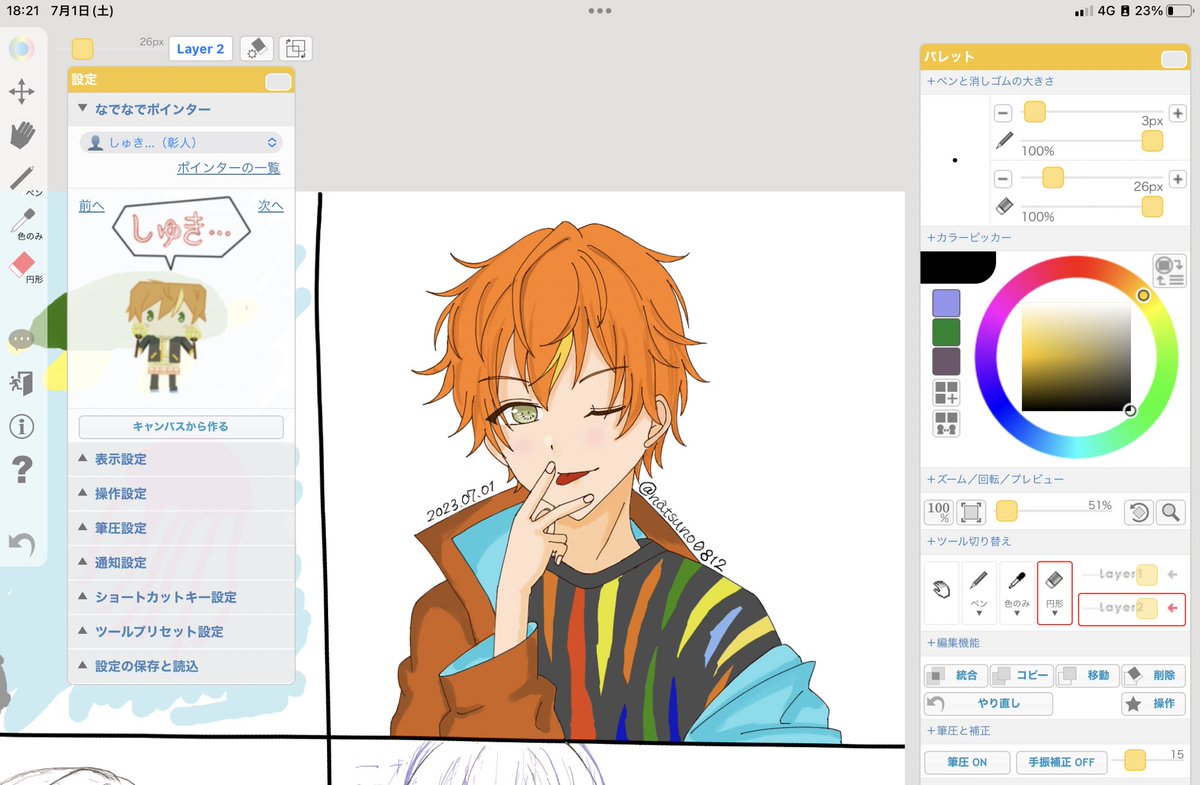Collapse the なでなでポインター section
Viewport: 1200px width, 785px height.
click(181, 109)
